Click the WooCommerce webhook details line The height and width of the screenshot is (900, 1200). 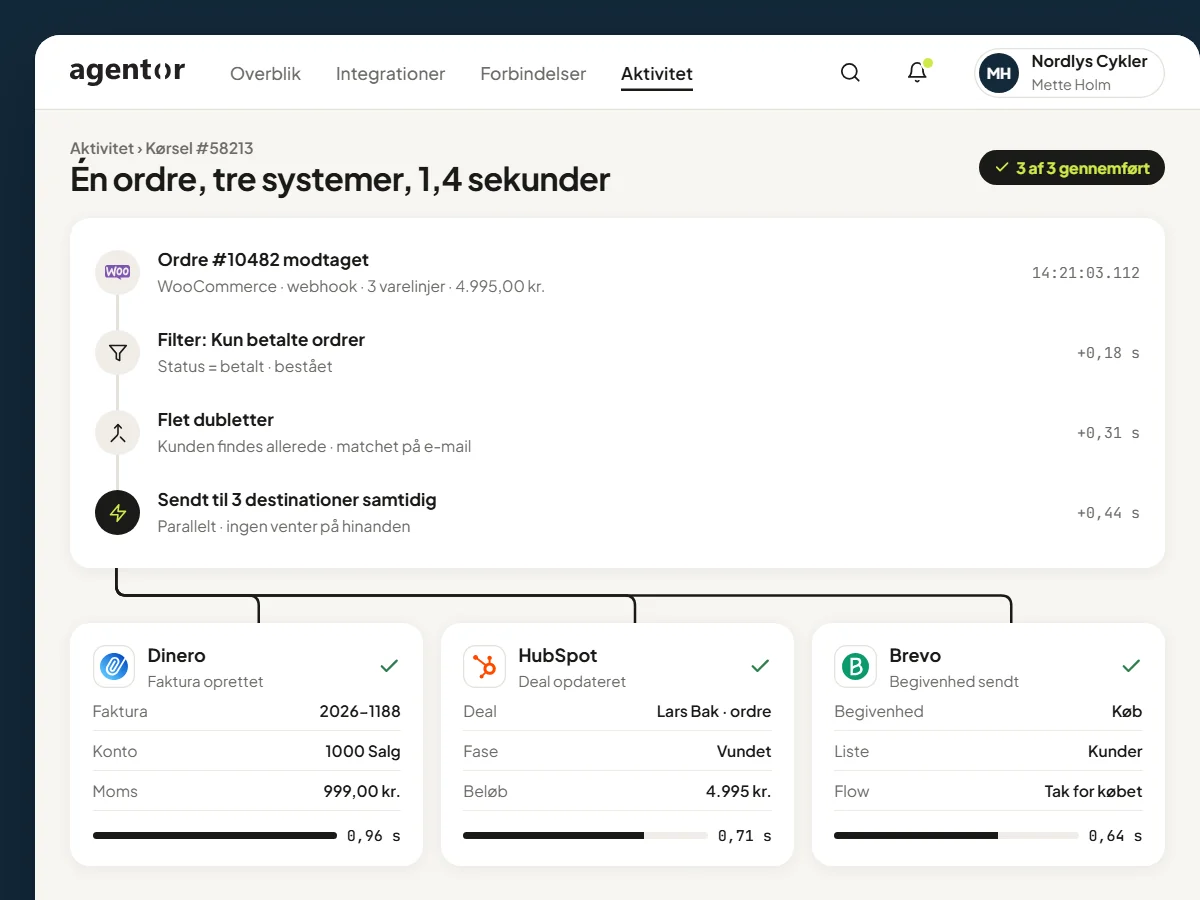(351, 287)
